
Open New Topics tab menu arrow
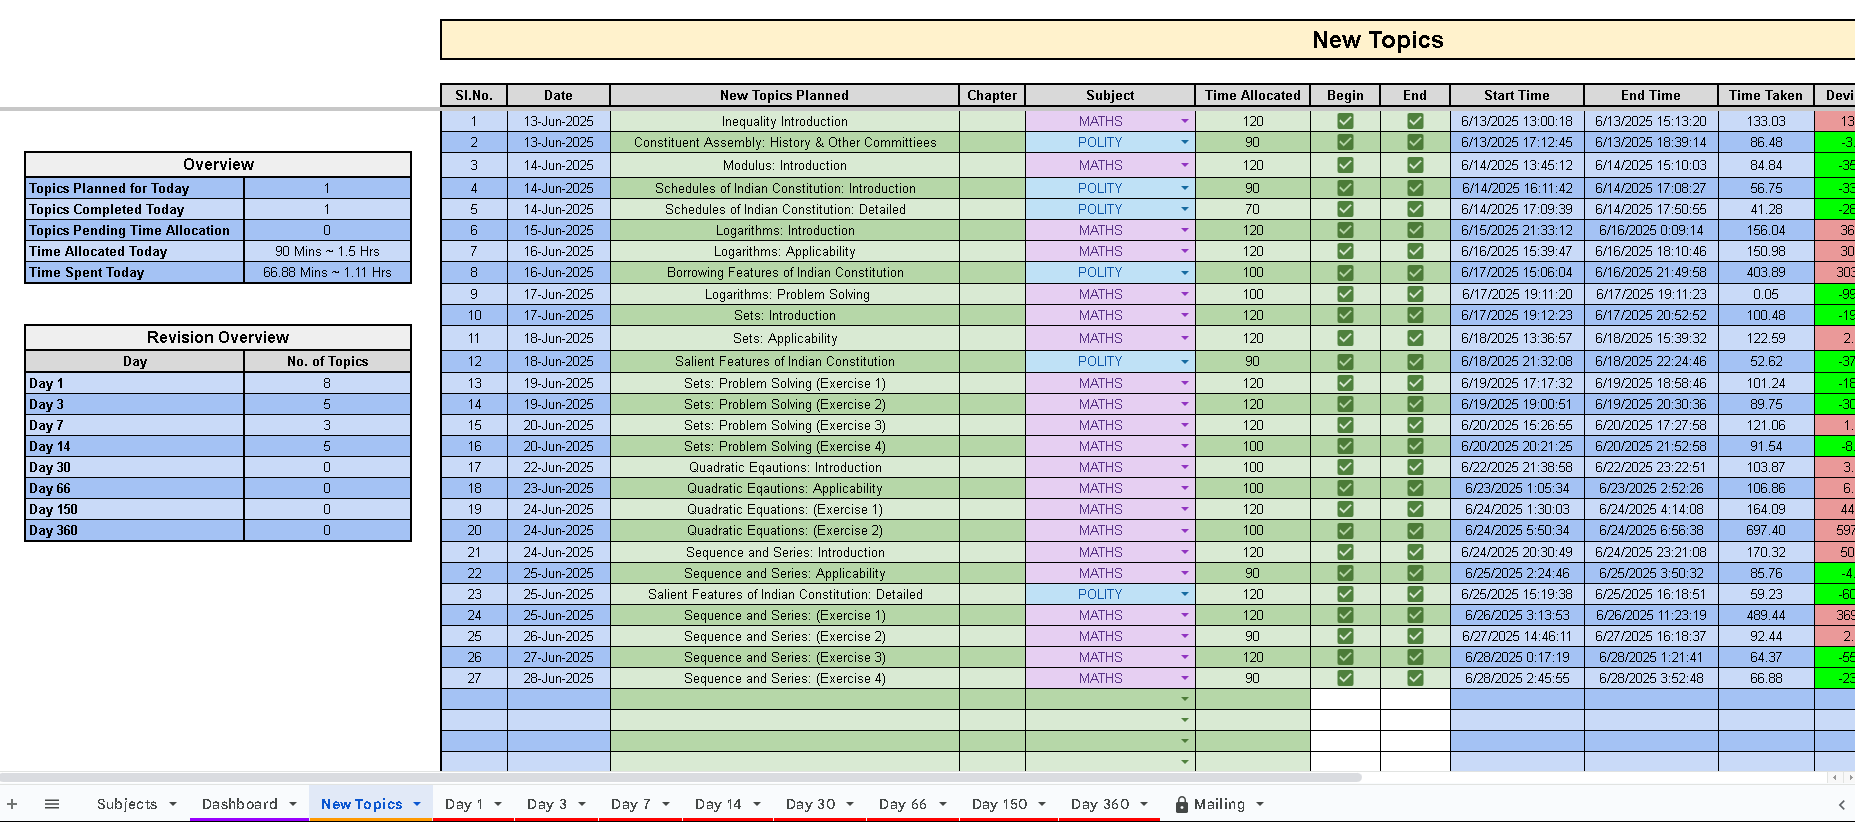(x=417, y=804)
